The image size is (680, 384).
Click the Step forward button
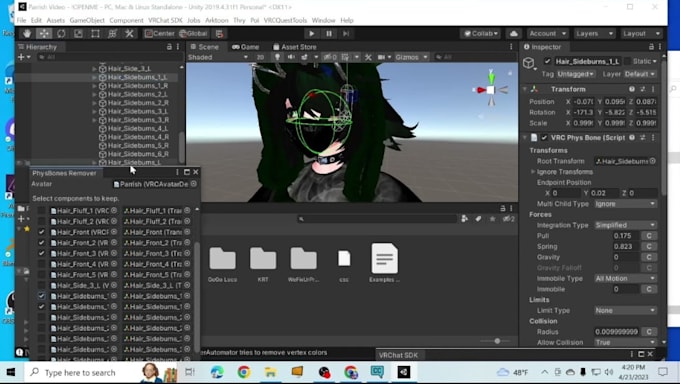346,33
